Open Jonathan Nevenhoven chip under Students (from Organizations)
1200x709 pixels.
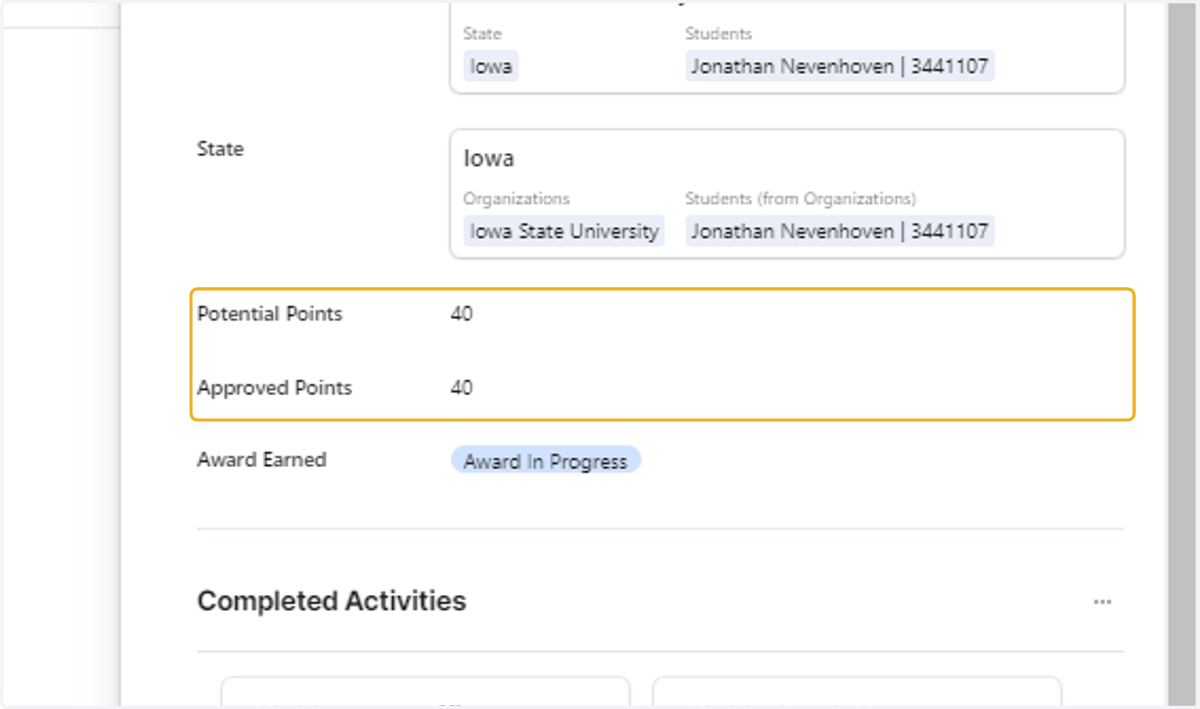(840, 231)
